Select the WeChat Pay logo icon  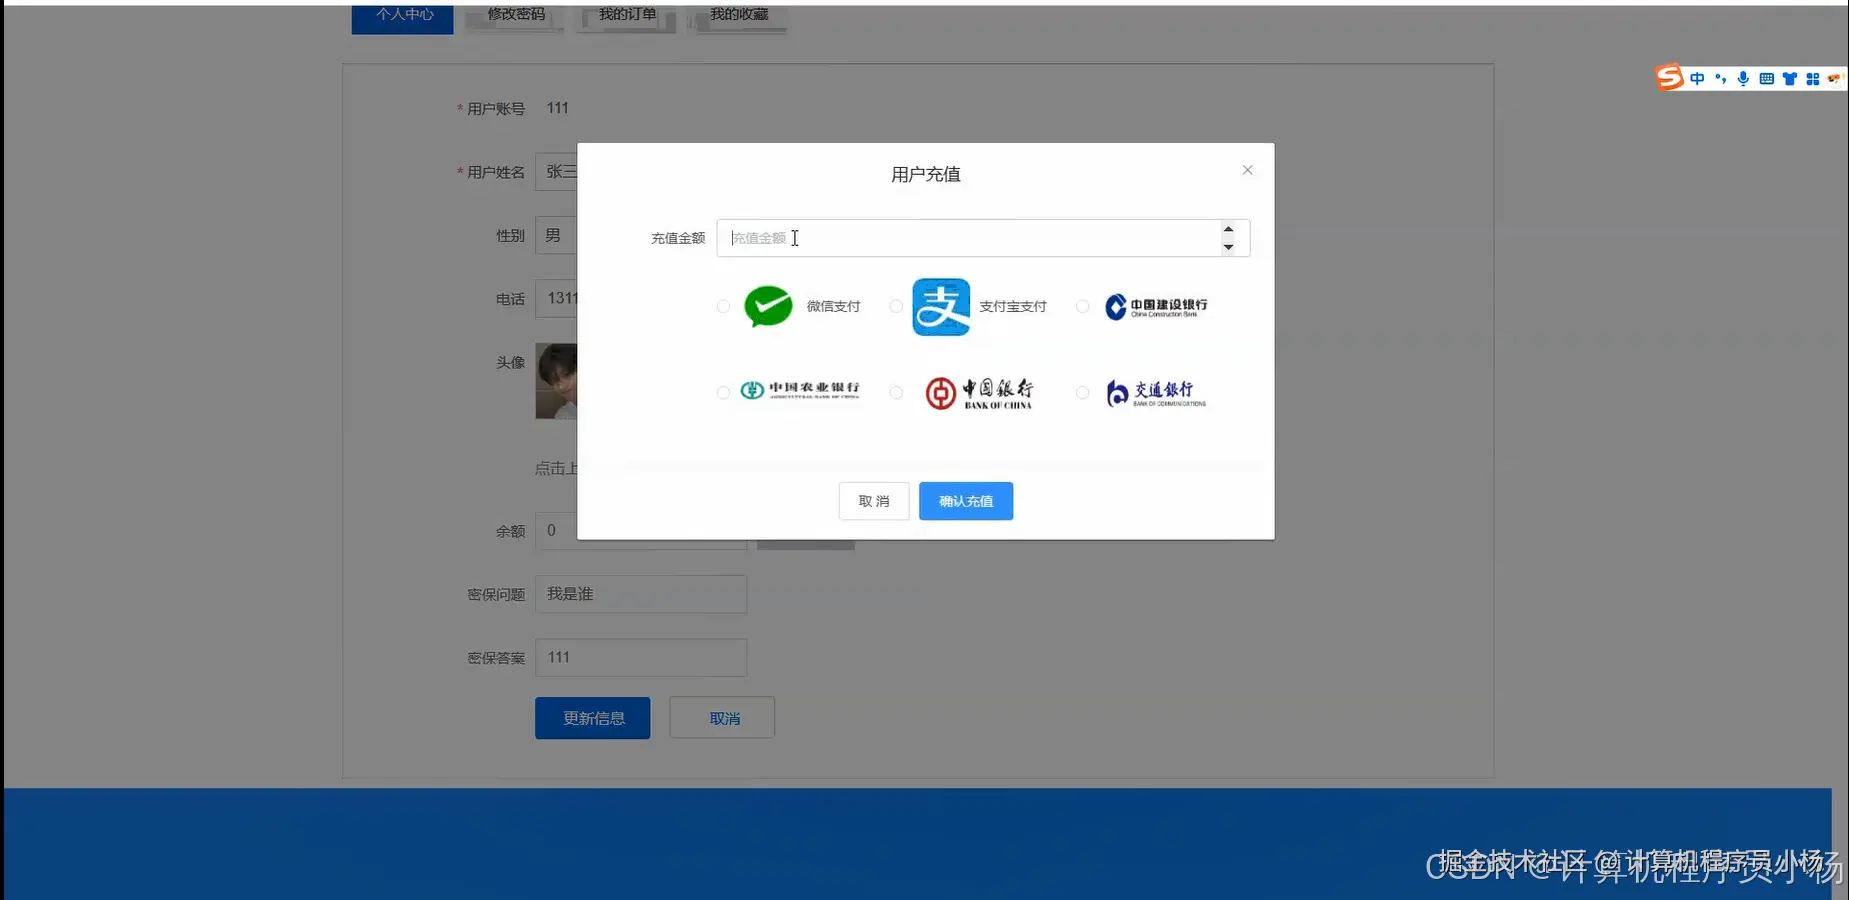coord(768,306)
